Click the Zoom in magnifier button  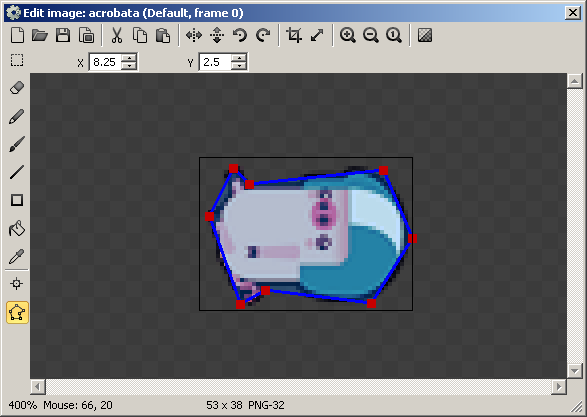348,35
